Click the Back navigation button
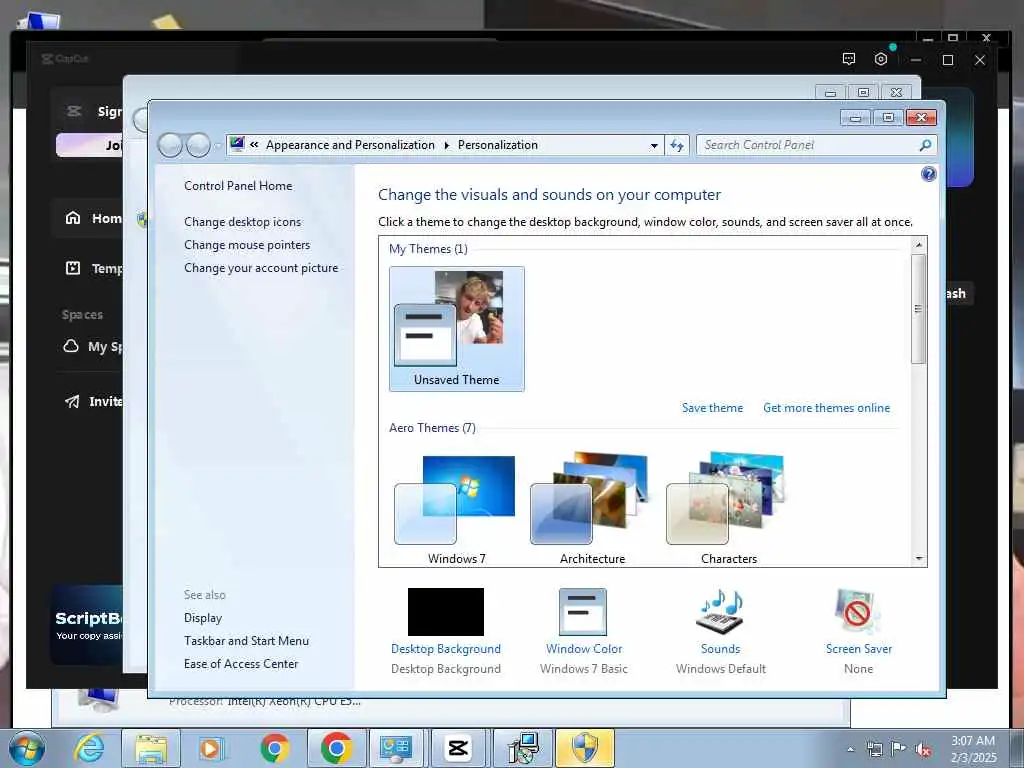This screenshot has height=768, width=1024. tap(170, 145)
